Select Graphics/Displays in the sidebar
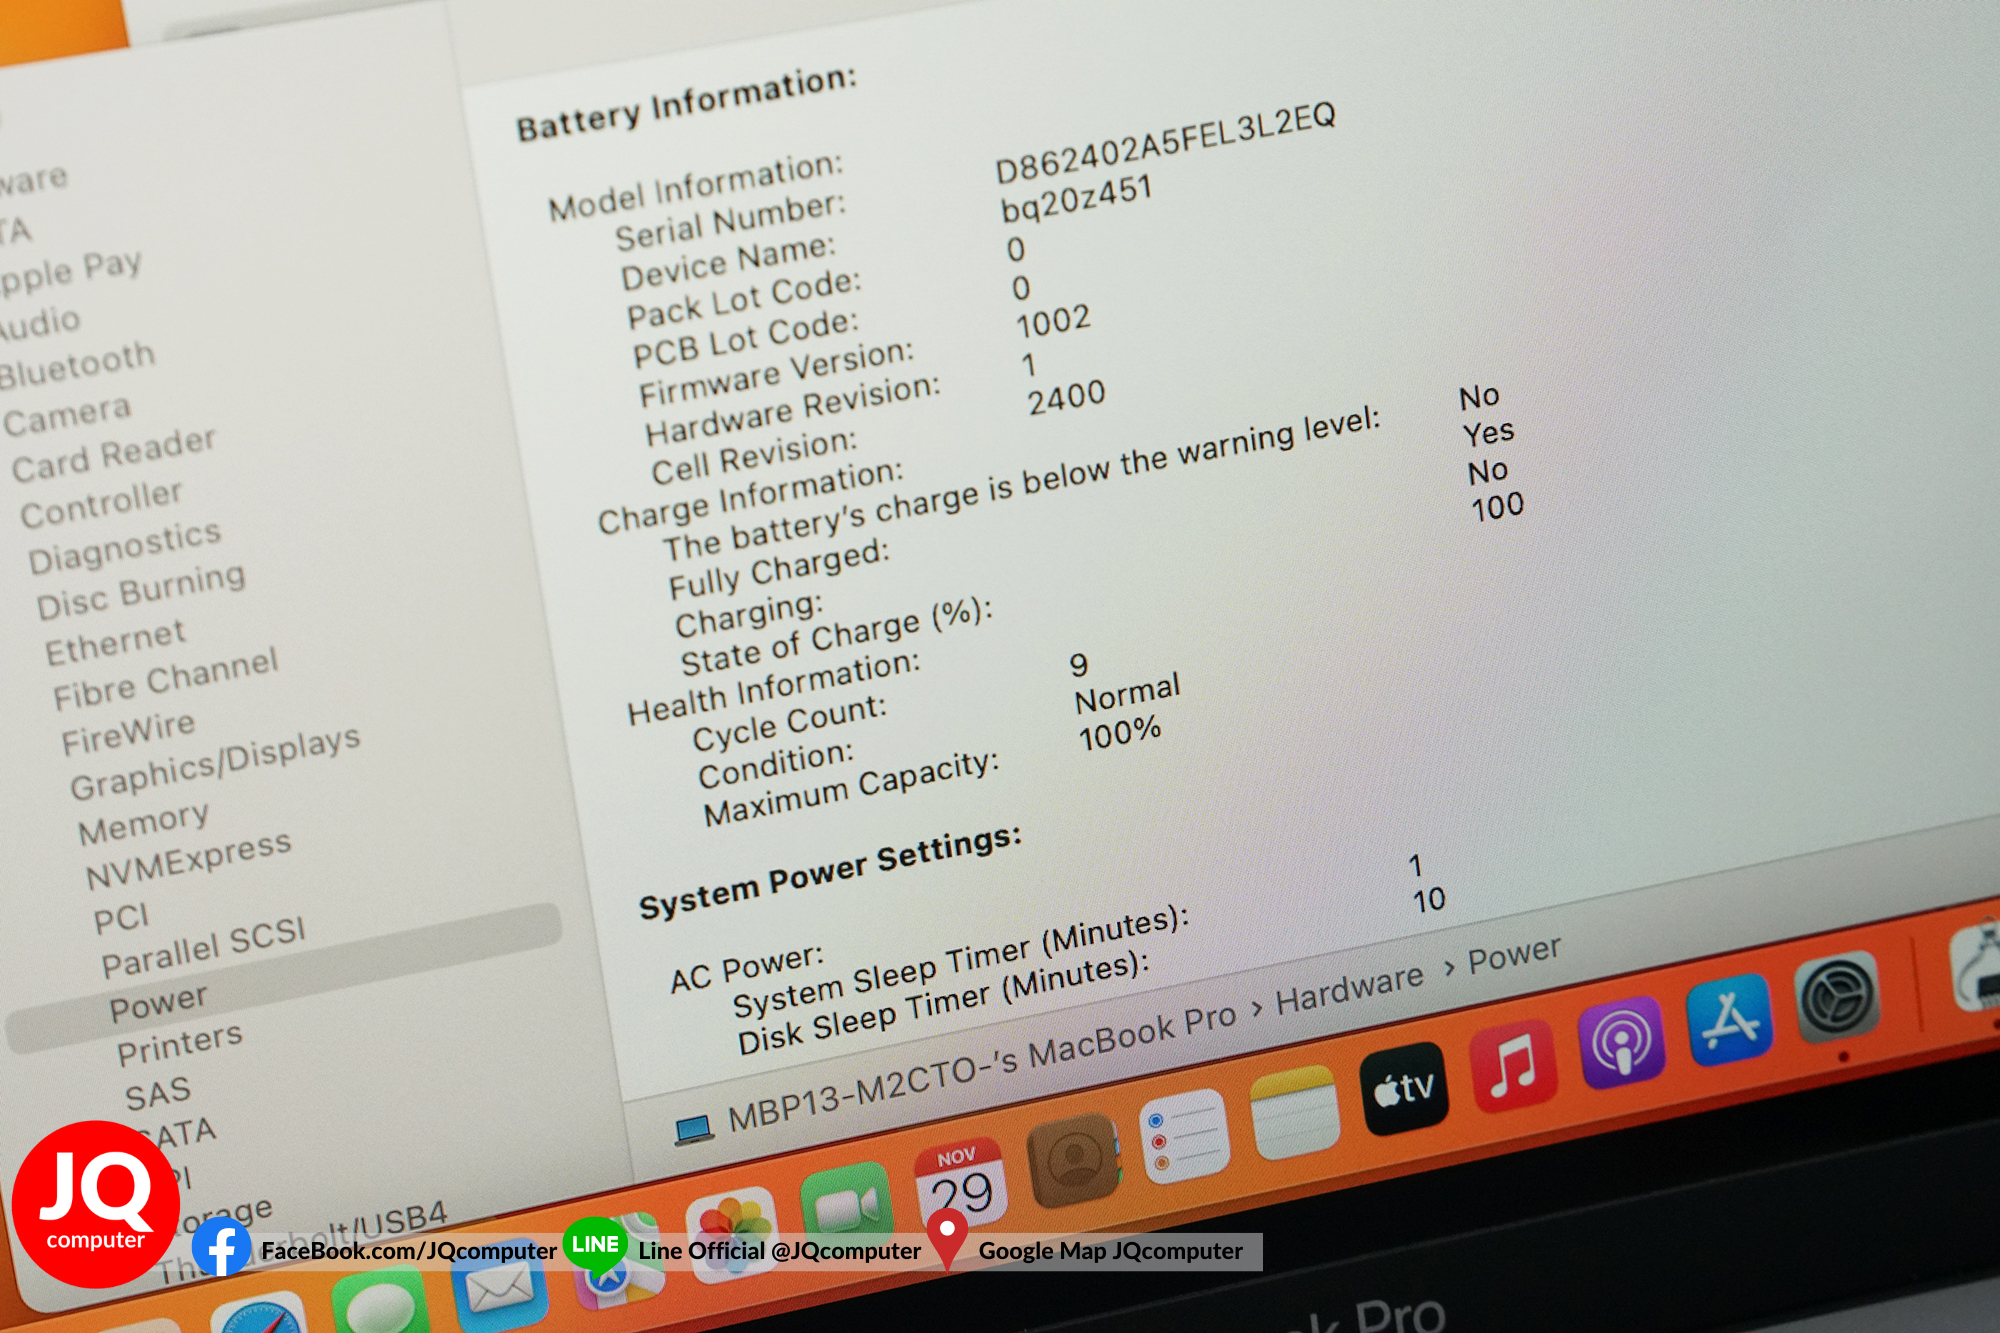 coord(215,761)
